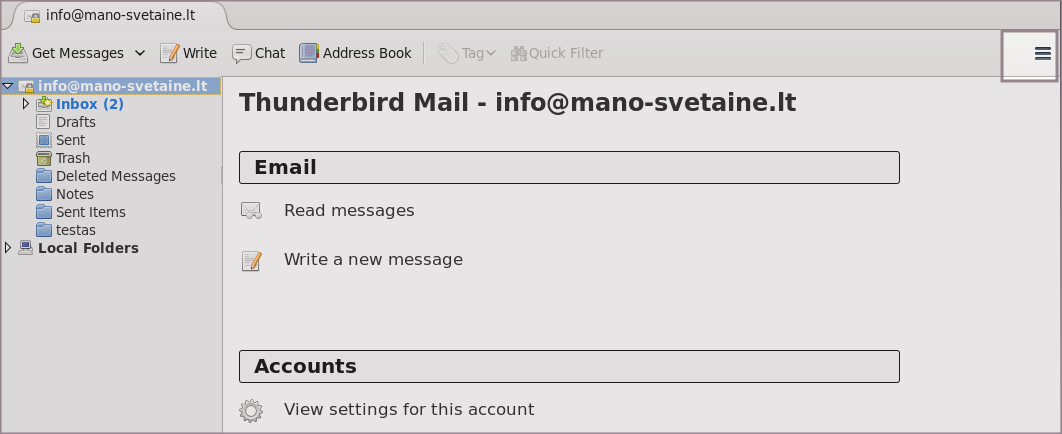Open the Thunderbird hamburger menu
The height and width of the screenshot is (434, 1062).
tap(1043, 54)
